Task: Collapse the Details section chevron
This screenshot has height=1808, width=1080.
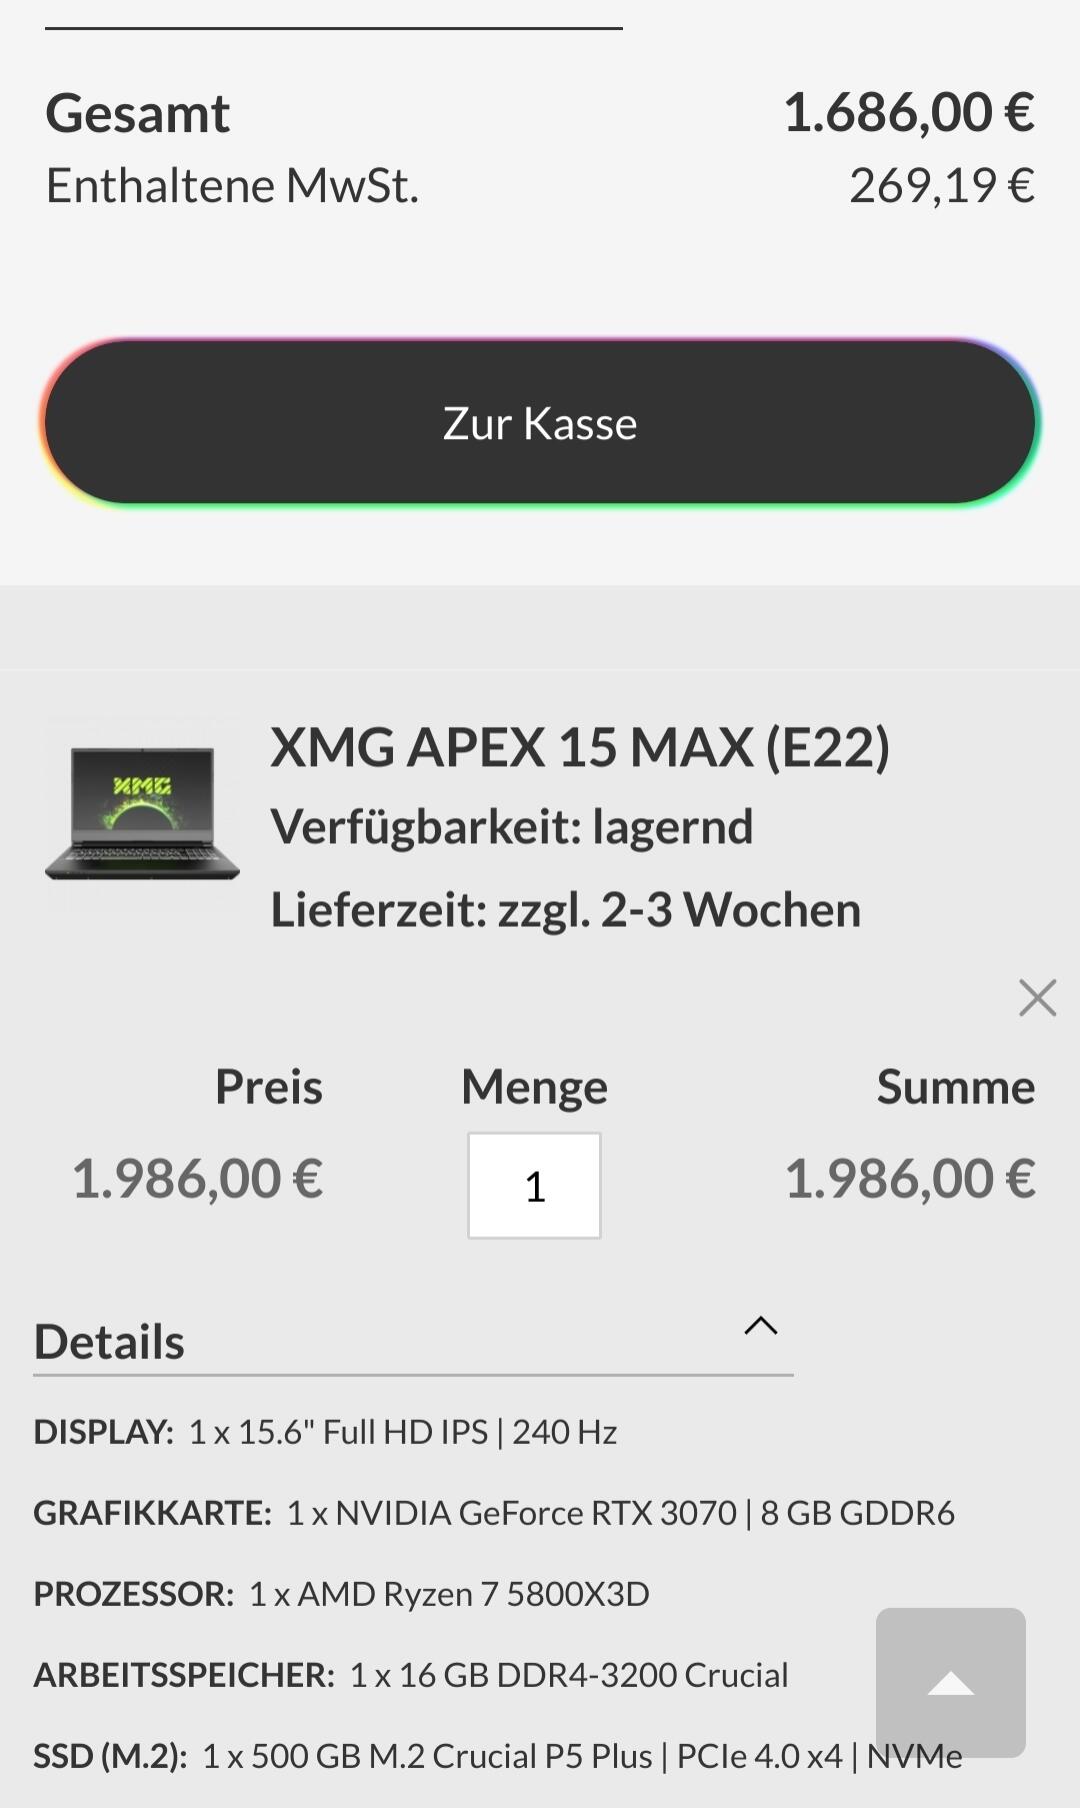Action: click(x=760, y=1326)
